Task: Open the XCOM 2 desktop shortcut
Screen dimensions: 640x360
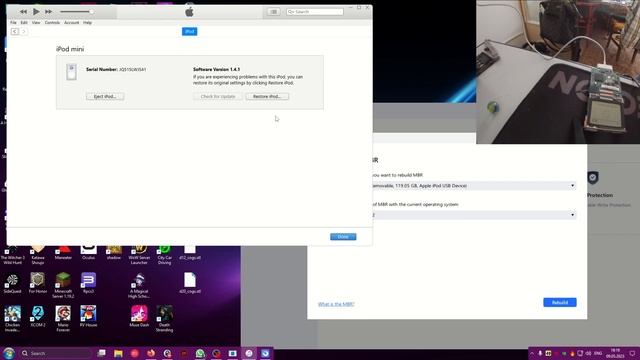Action: (38, 316)
